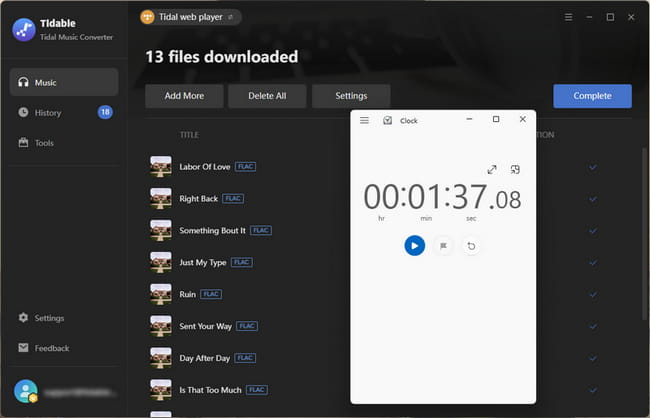Viewport: 650px width, 418px height.
Task: Click the 13 files downloaded heading
Action: (221, 57)
